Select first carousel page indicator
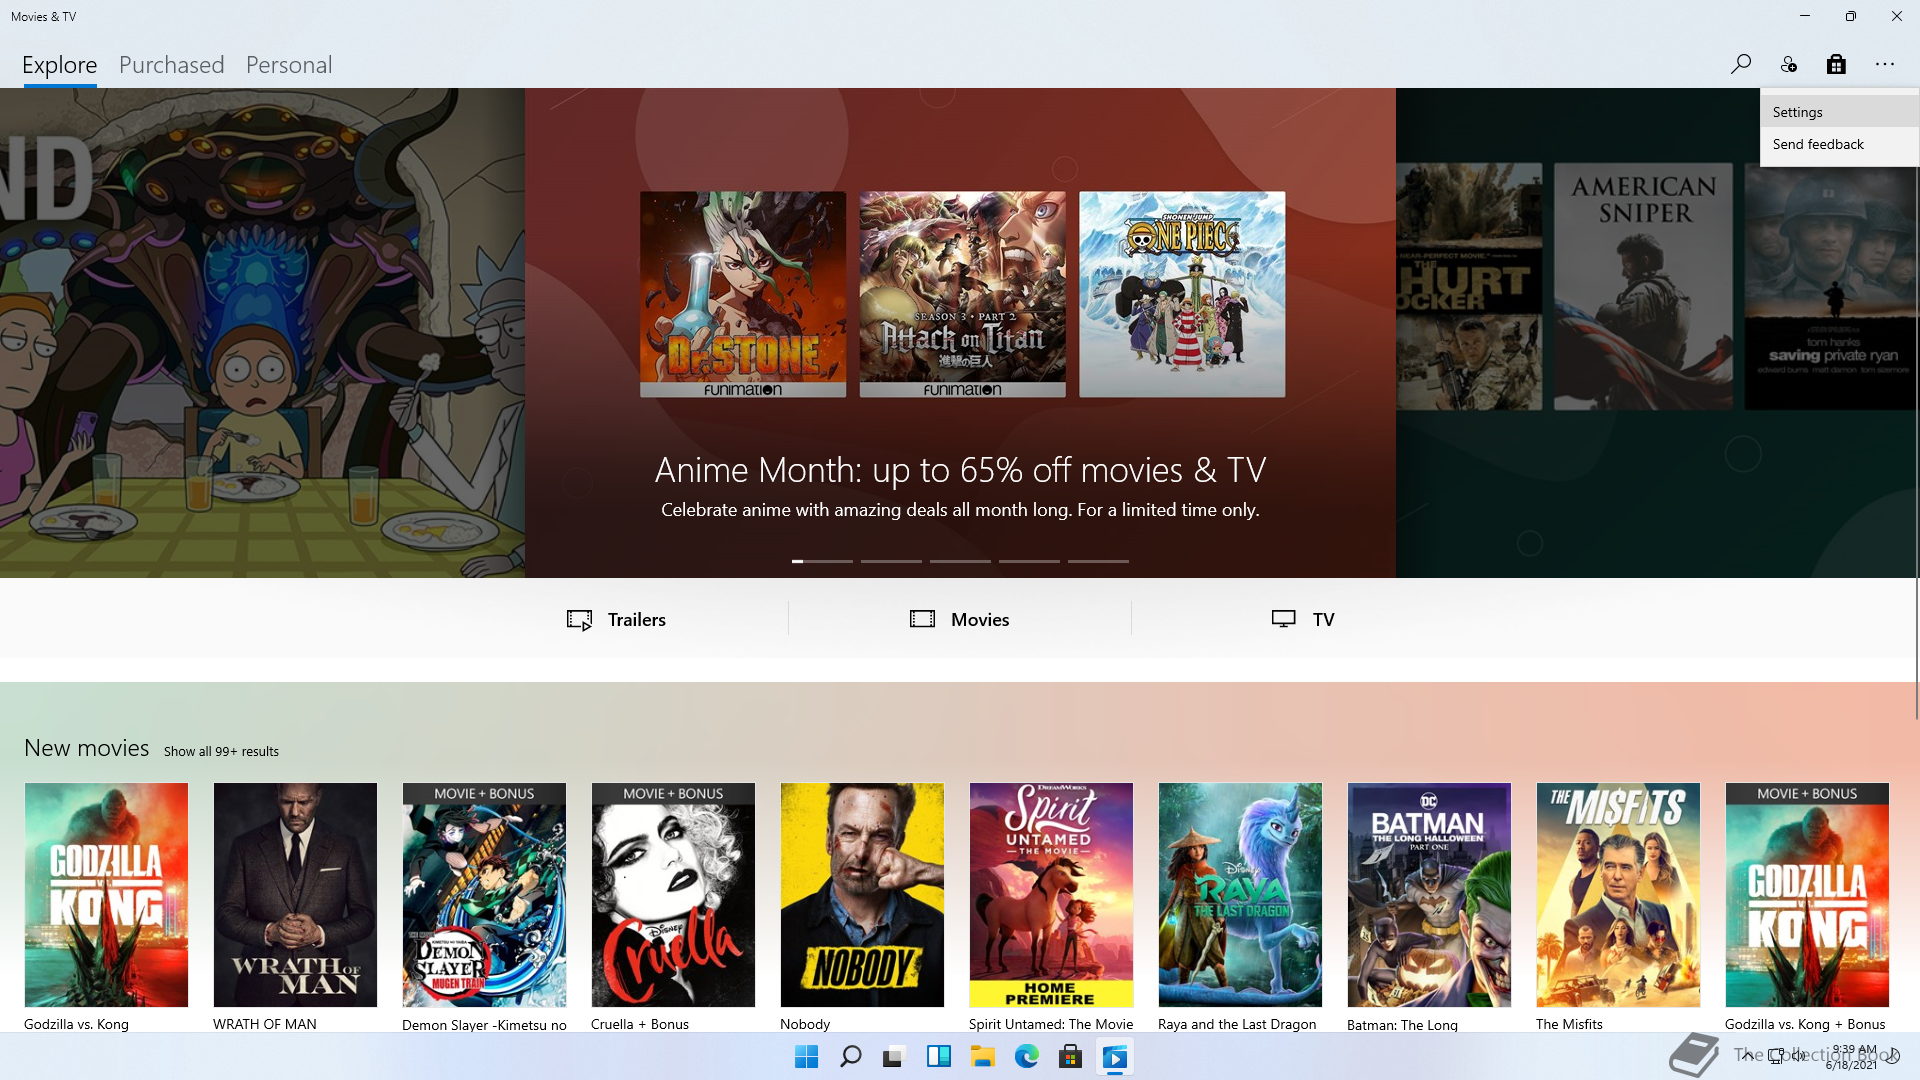Image resolution: width=1920 pixels, height=1080 pixels. 822,561
